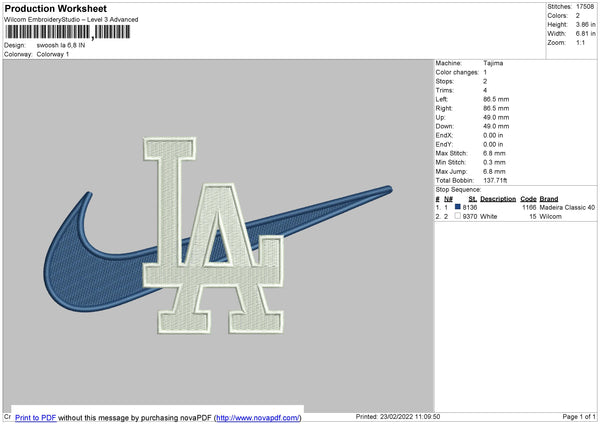
Task: Click the 'Stops:' label
Action: pos(445,81)
